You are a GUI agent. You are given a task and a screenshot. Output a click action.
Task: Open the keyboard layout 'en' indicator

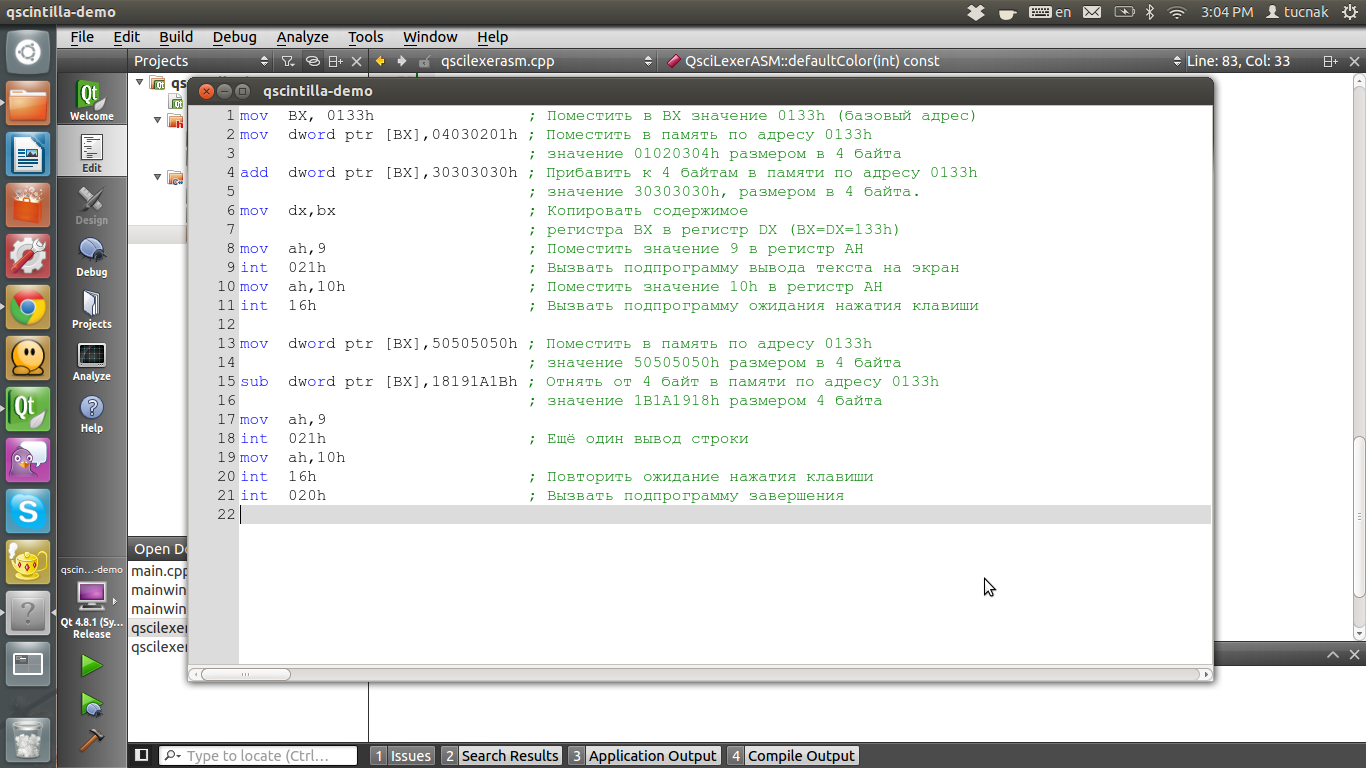(1050, 12)
